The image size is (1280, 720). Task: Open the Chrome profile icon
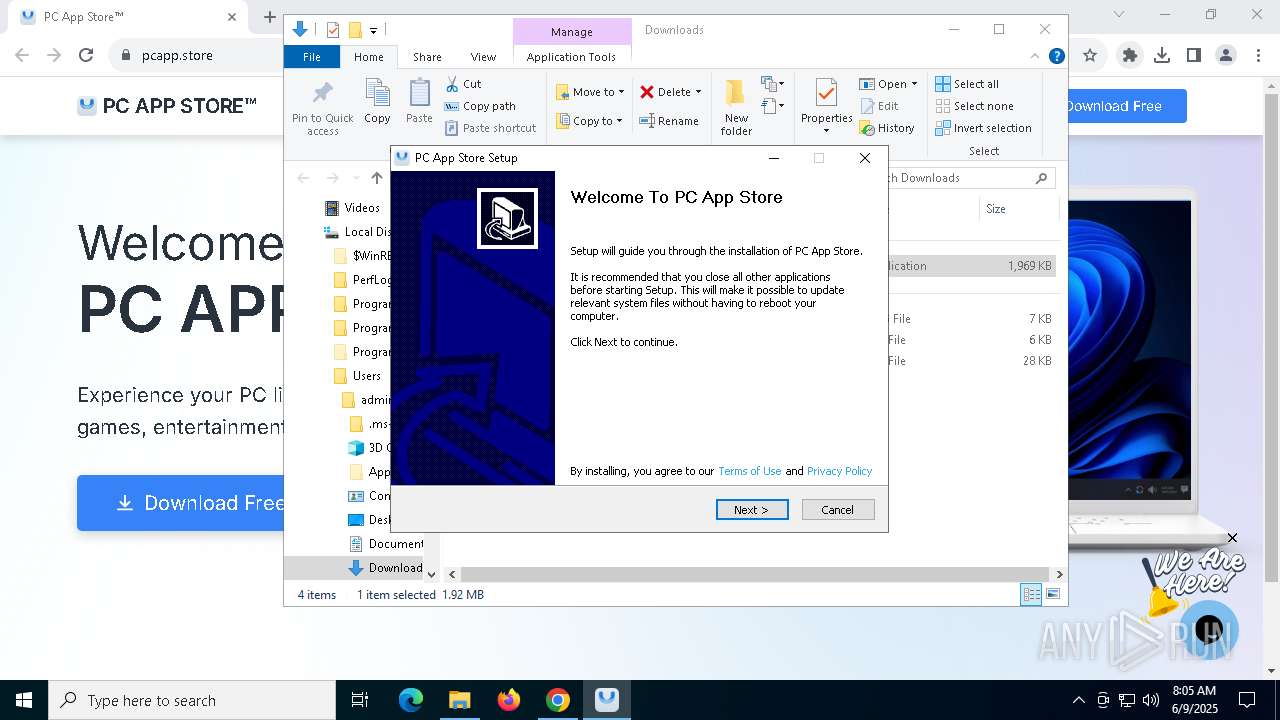(x=1226, y=56)
